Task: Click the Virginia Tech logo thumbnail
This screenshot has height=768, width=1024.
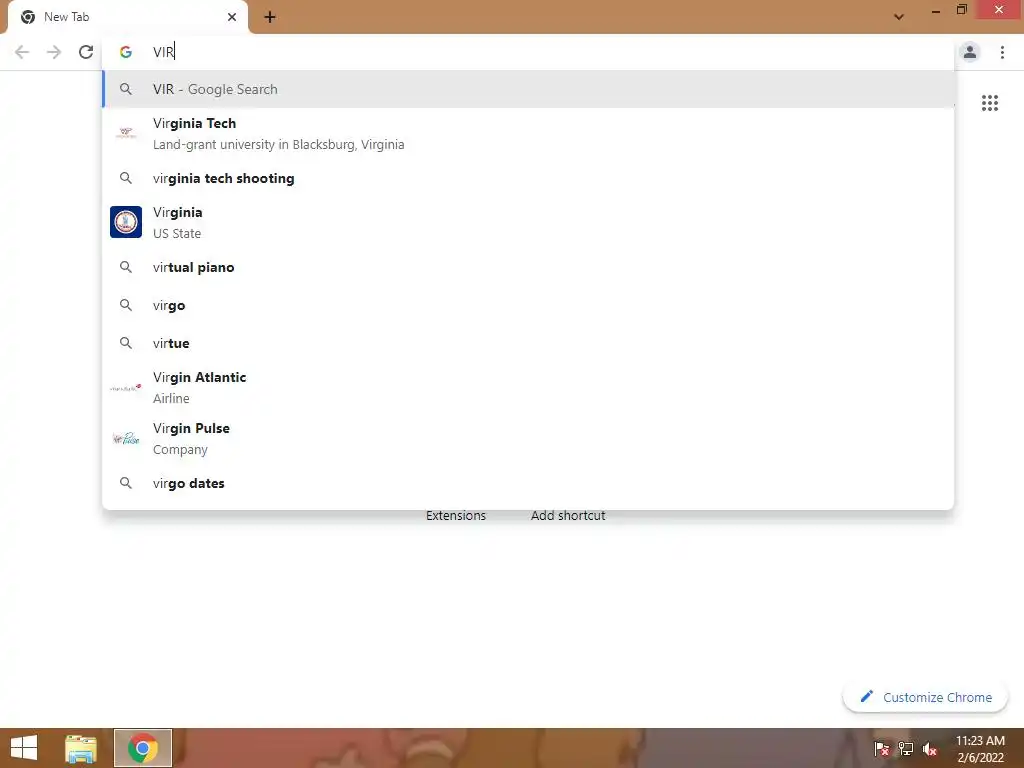Action: (x=126, y=133)
